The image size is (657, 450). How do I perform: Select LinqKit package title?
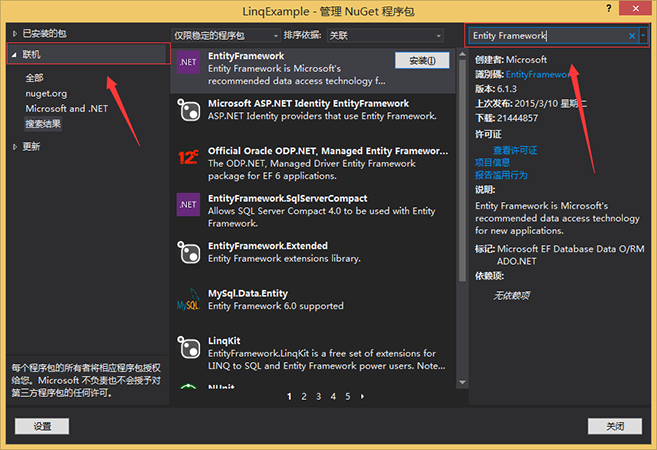pos(224,341)
